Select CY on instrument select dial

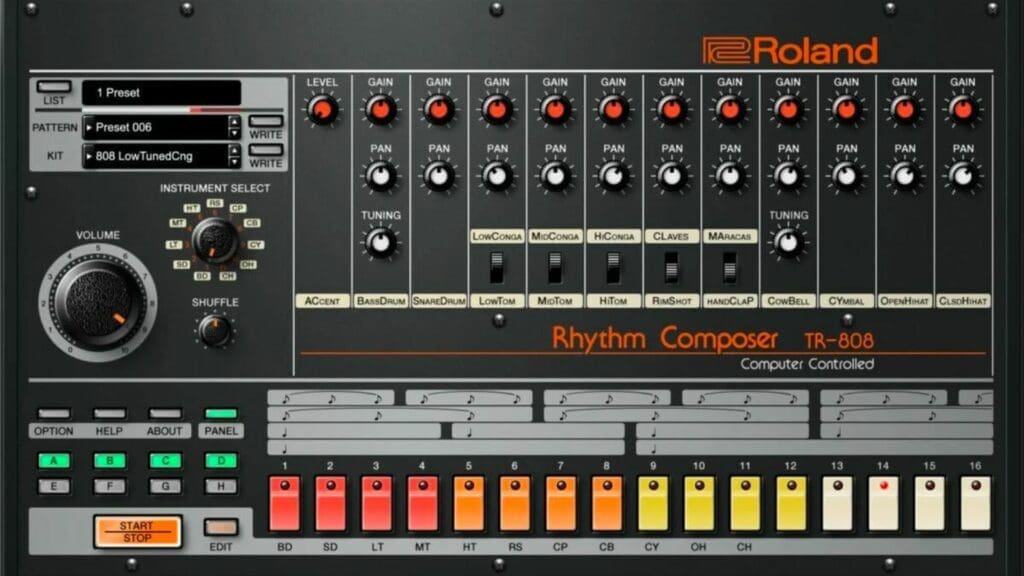point(255,245)
